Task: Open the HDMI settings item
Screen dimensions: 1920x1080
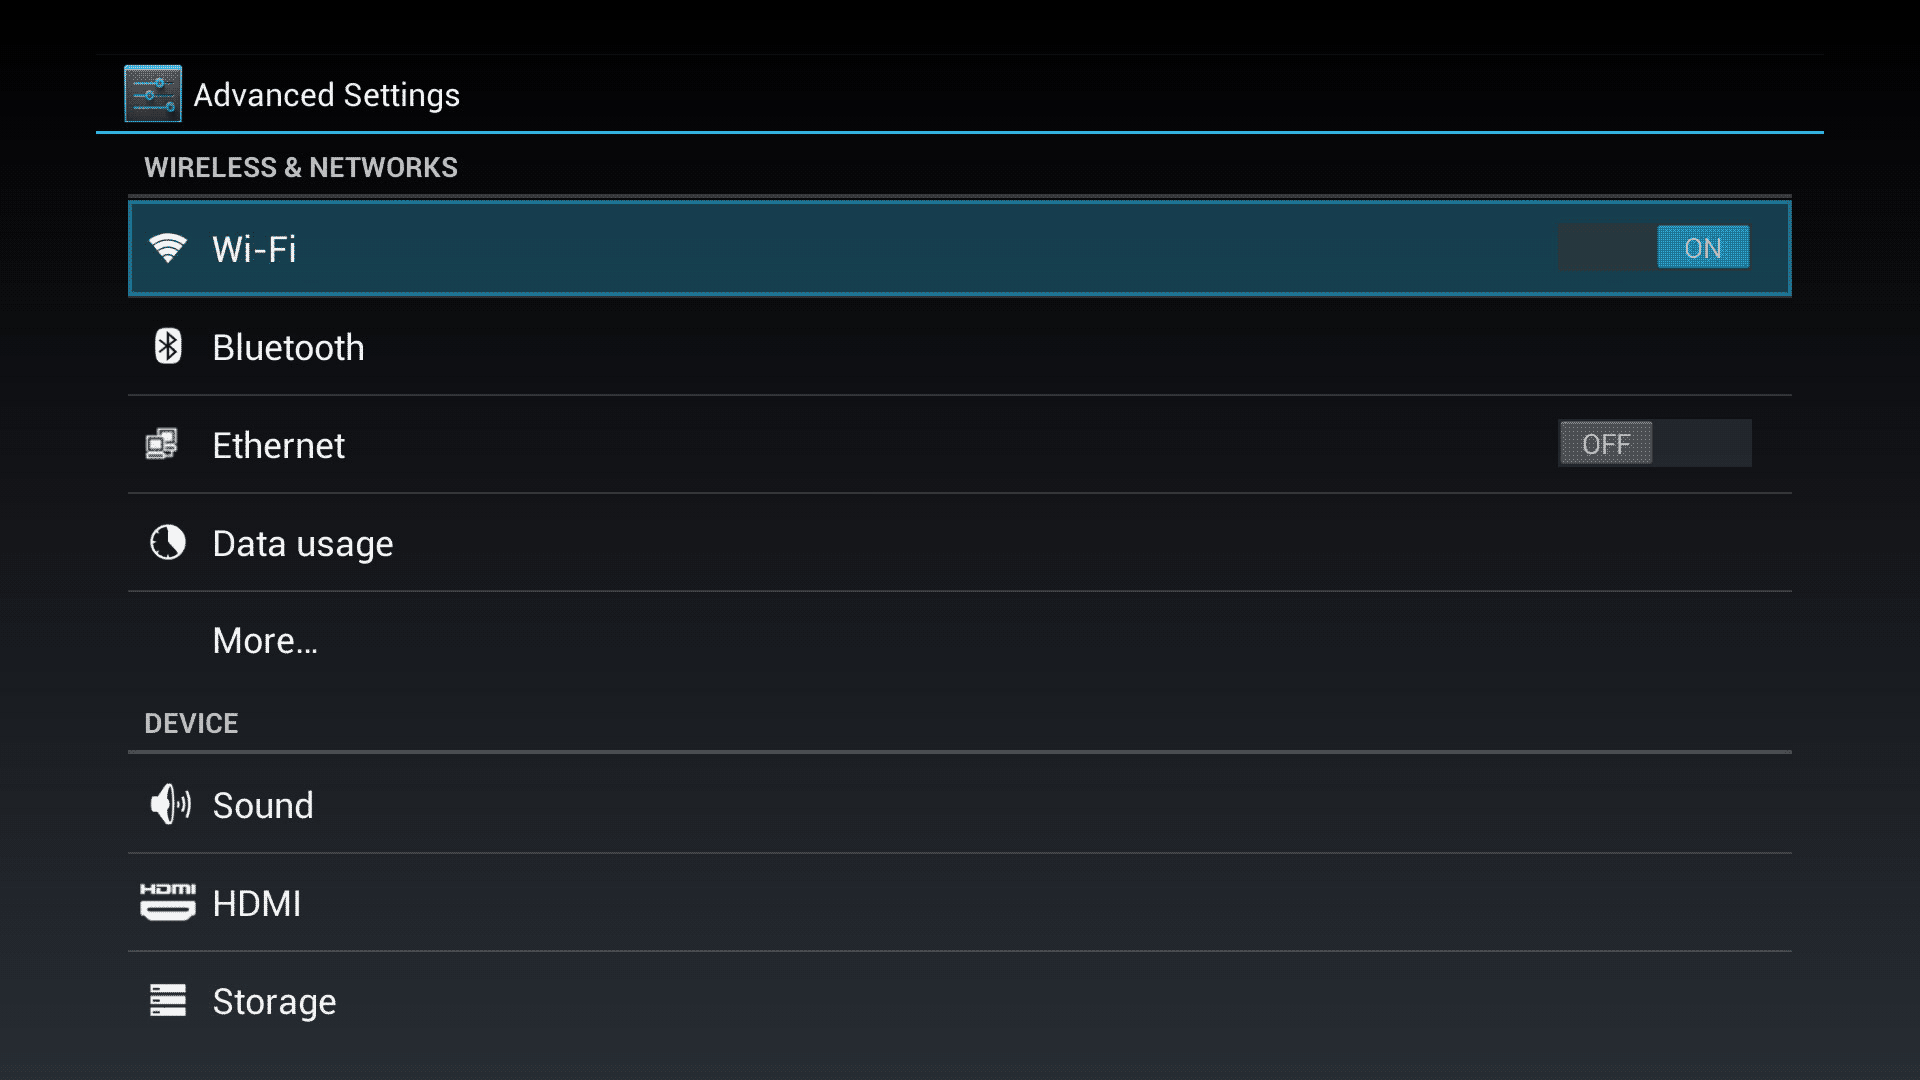Action: (960, 903)
